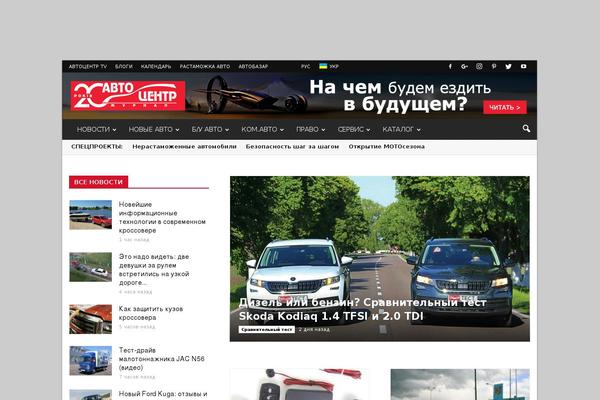Open the YouTube social icon
Image resolution: width=600 pixels, height=400 pixels.
tap(523, 66)
